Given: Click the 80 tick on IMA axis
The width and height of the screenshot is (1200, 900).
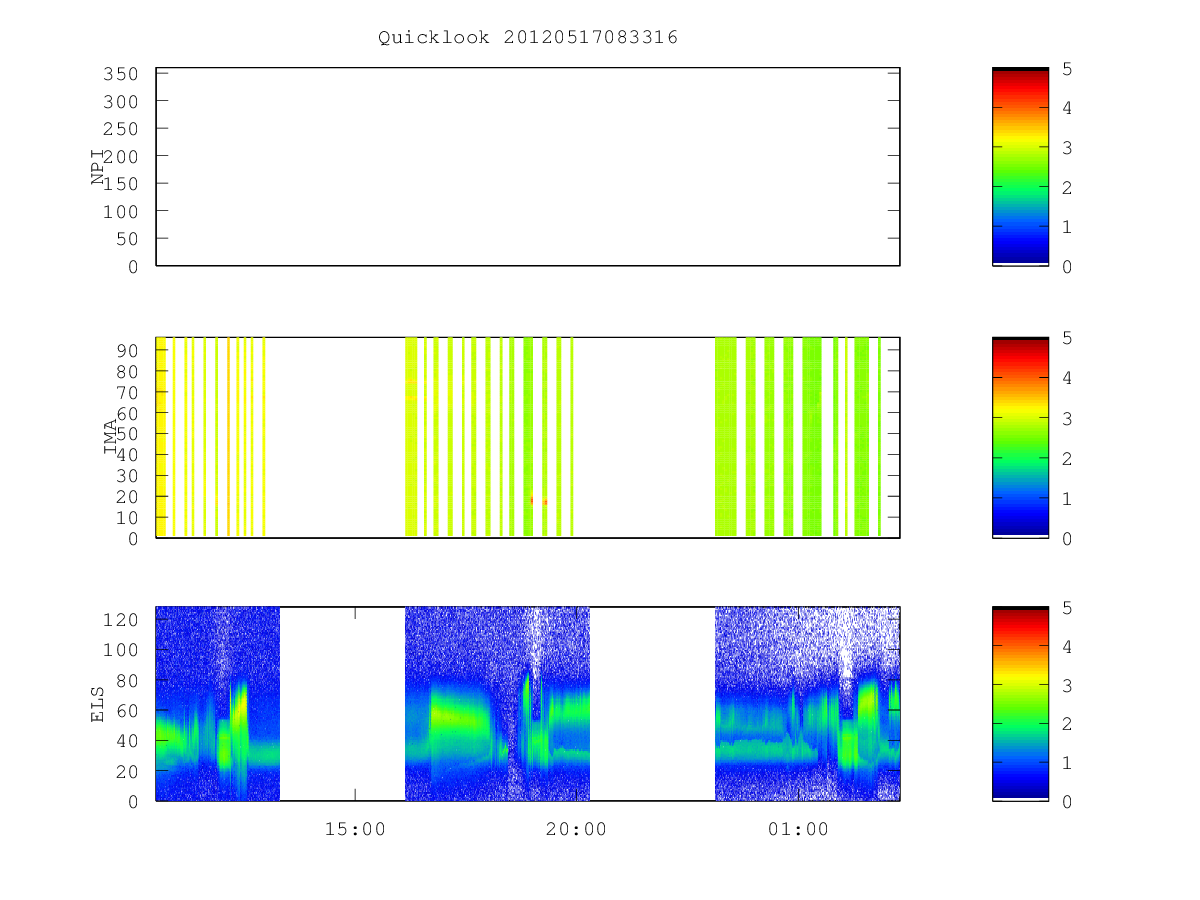Looking at the screenshot, I should click(x=127, y=371).
